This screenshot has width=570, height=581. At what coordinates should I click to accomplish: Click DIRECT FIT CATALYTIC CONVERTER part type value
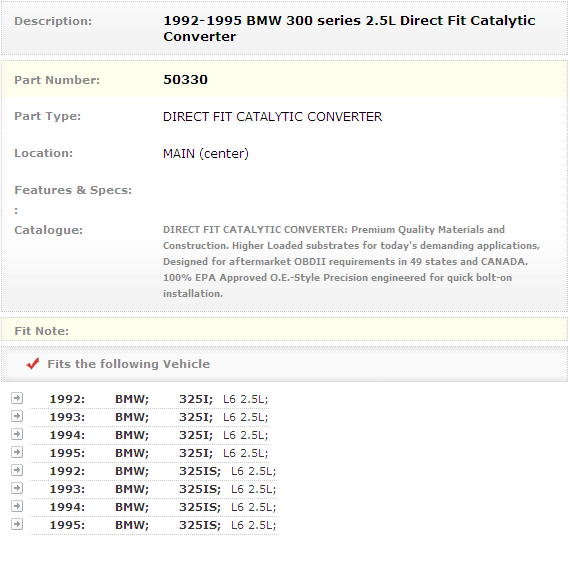click(272, 117)
